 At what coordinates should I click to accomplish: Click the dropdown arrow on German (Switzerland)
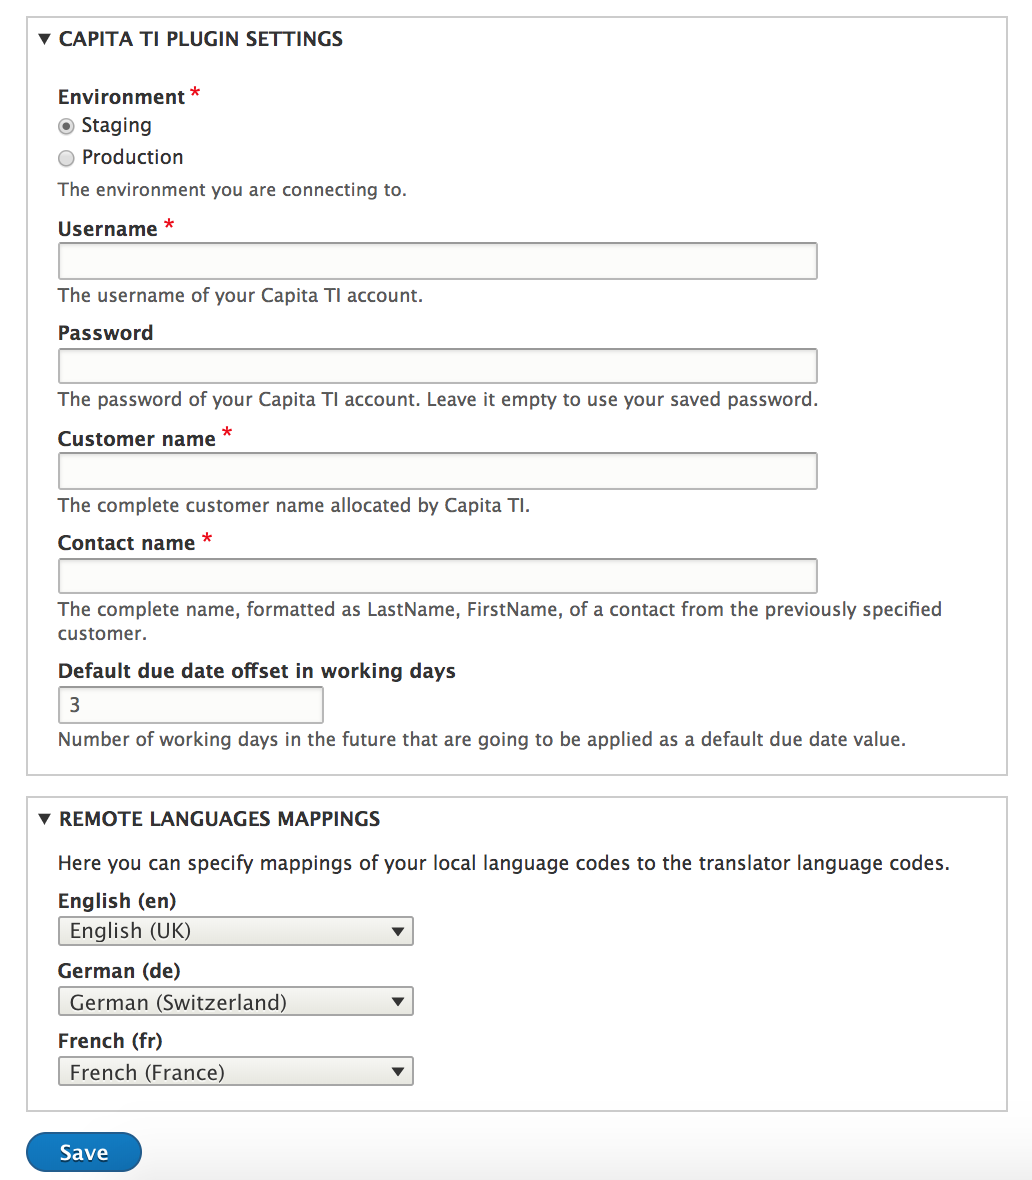pos(397,1001)
